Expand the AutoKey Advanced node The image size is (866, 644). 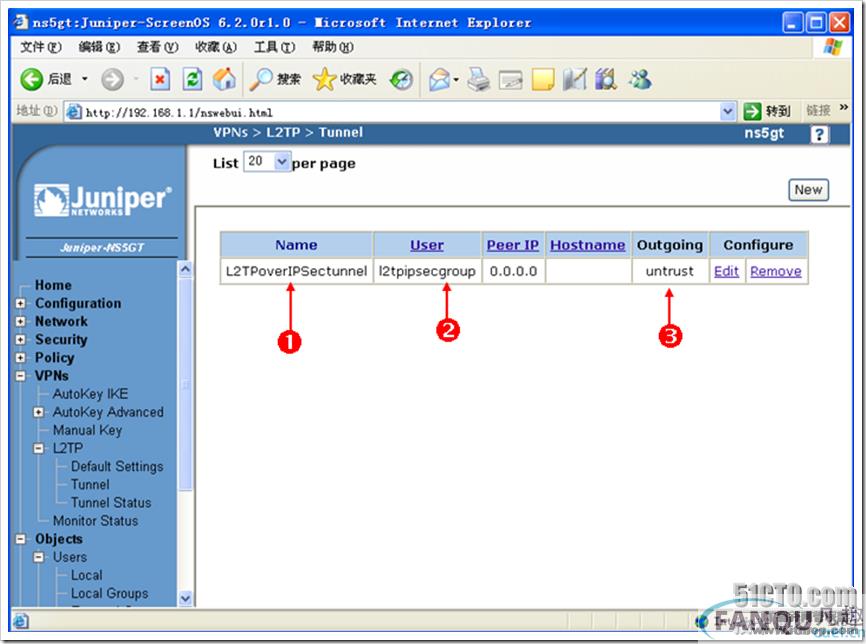tap(39, 412)
